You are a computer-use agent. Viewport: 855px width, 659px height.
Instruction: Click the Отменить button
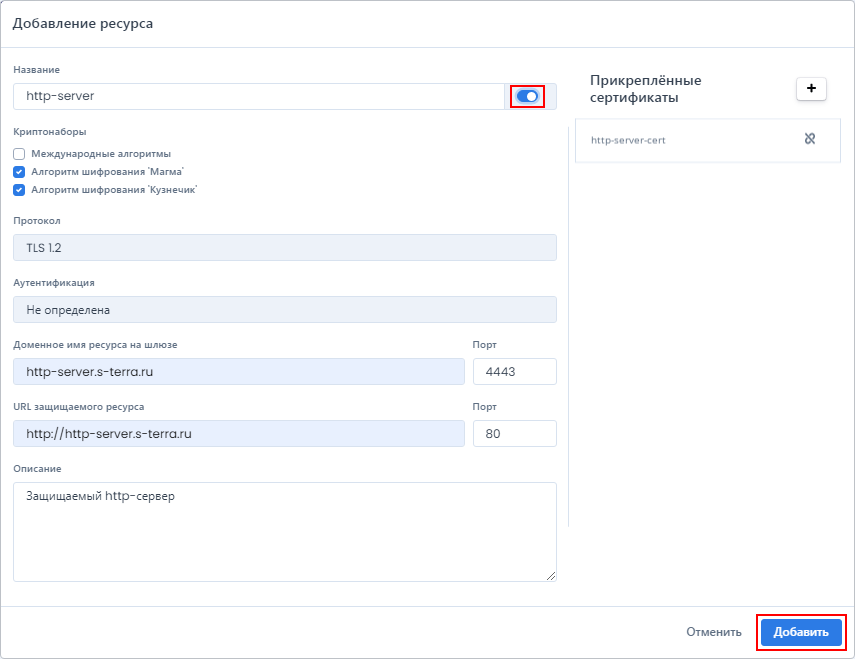(714, 632)
